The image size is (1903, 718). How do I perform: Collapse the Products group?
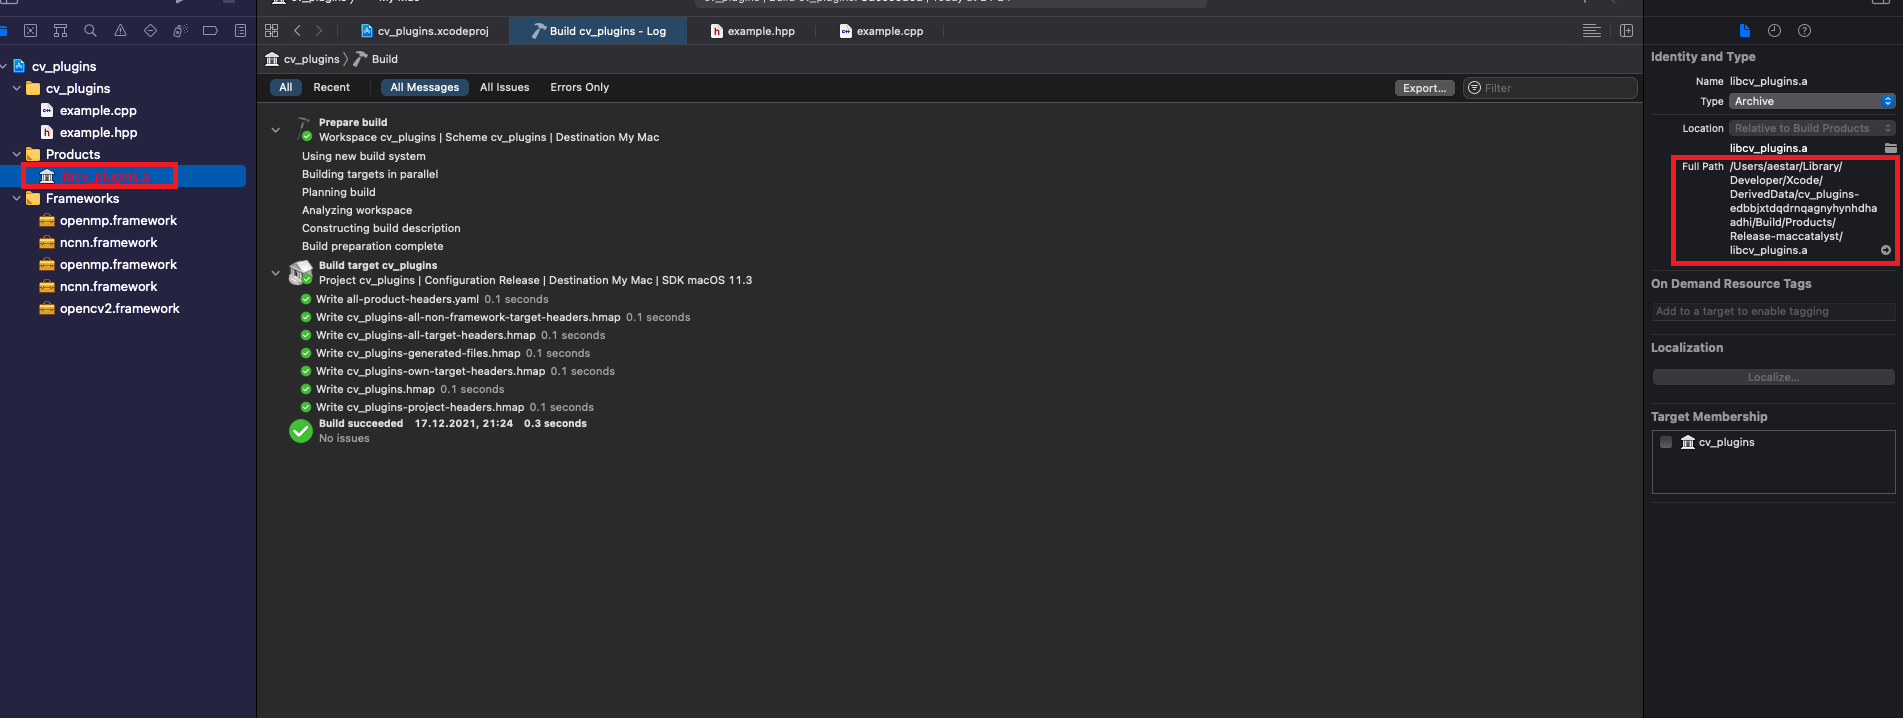[x=16, y=154]
